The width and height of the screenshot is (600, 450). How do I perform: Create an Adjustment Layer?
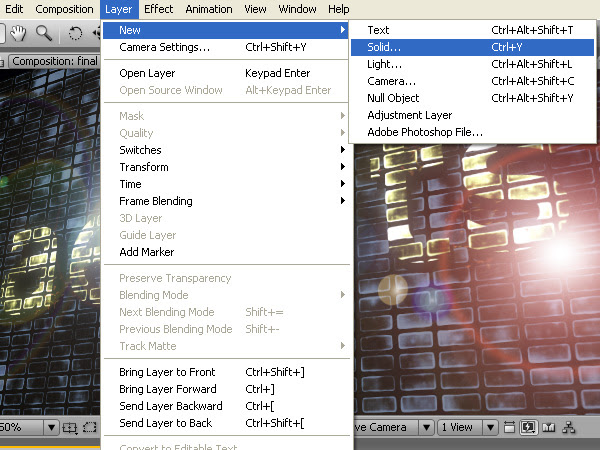(x=472, y=115)
